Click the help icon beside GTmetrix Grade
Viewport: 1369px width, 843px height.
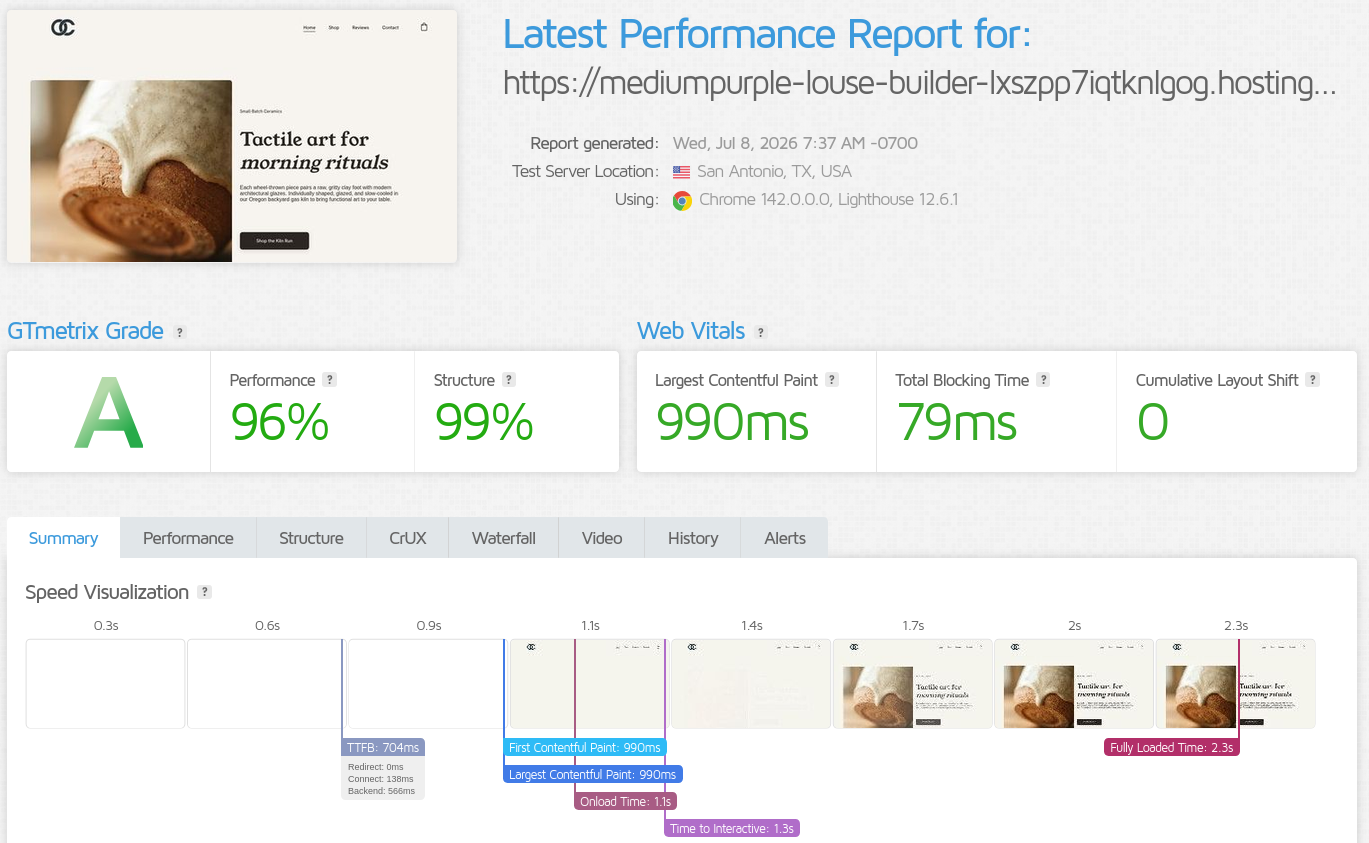click(180, 332)
